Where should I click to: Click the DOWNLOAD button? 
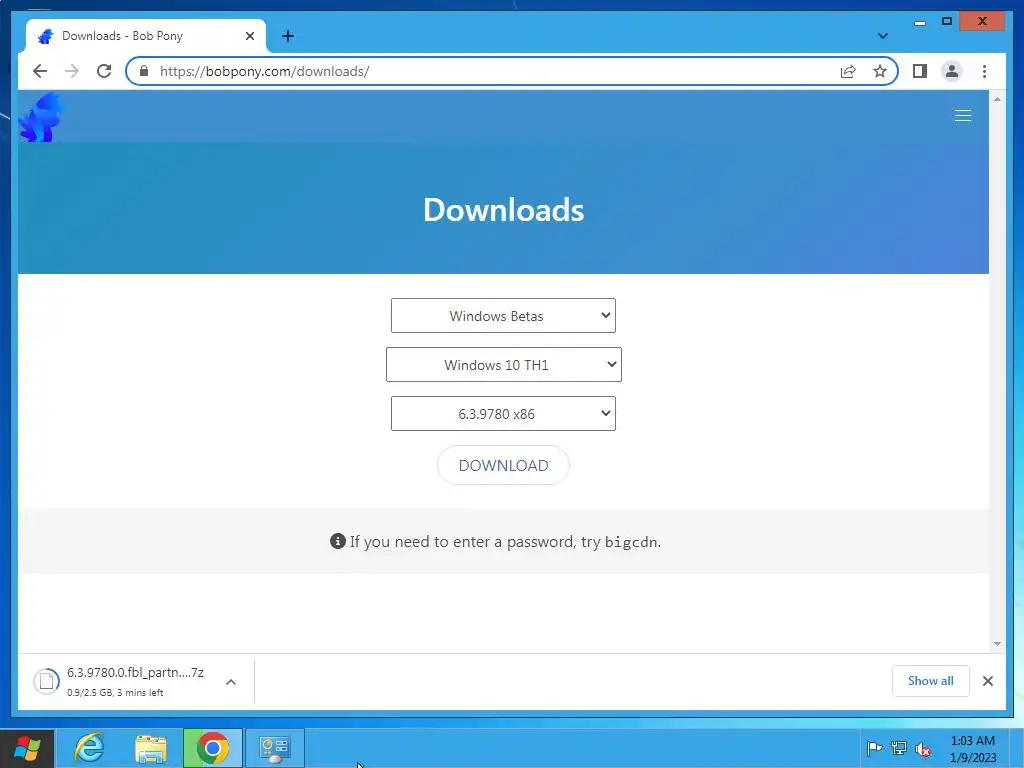[x=503, y=465]
